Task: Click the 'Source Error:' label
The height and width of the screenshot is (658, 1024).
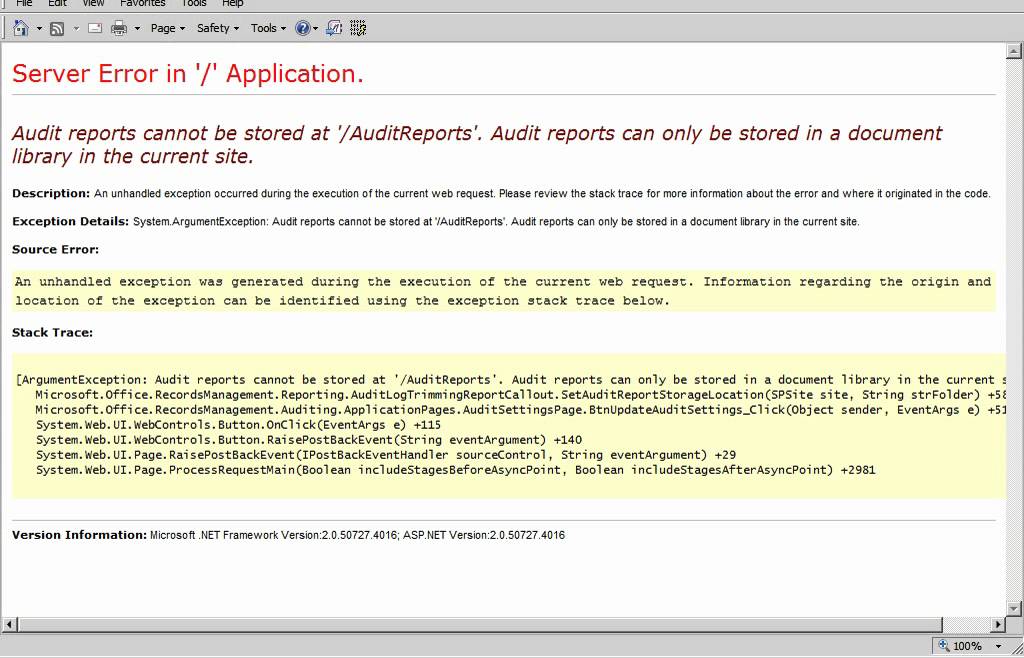Action: coord(56,249)
